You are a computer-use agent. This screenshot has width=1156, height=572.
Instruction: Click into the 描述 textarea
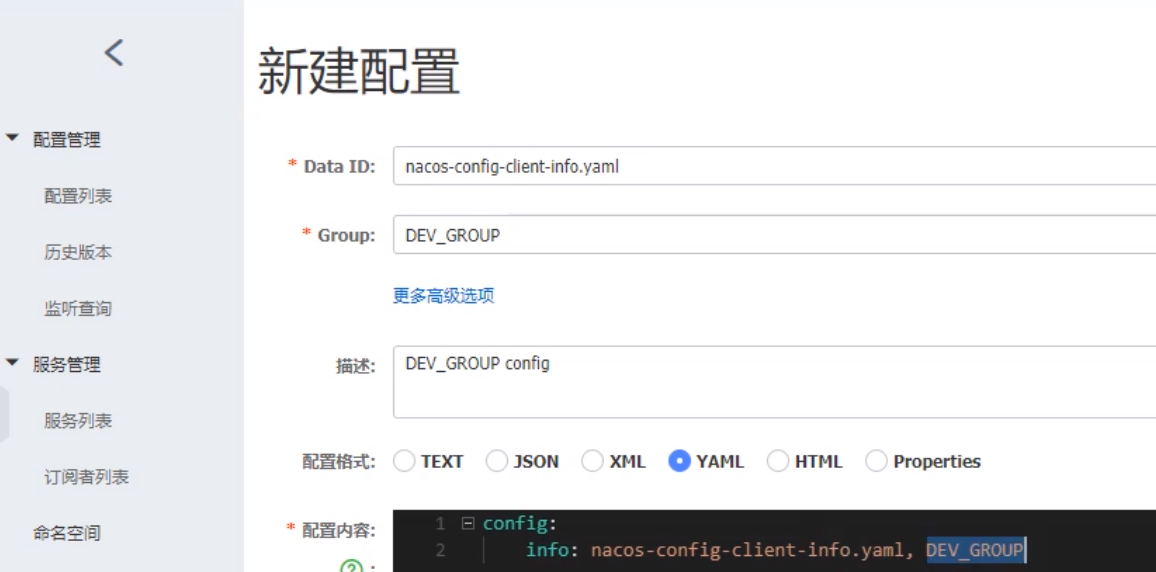(774, 382)
